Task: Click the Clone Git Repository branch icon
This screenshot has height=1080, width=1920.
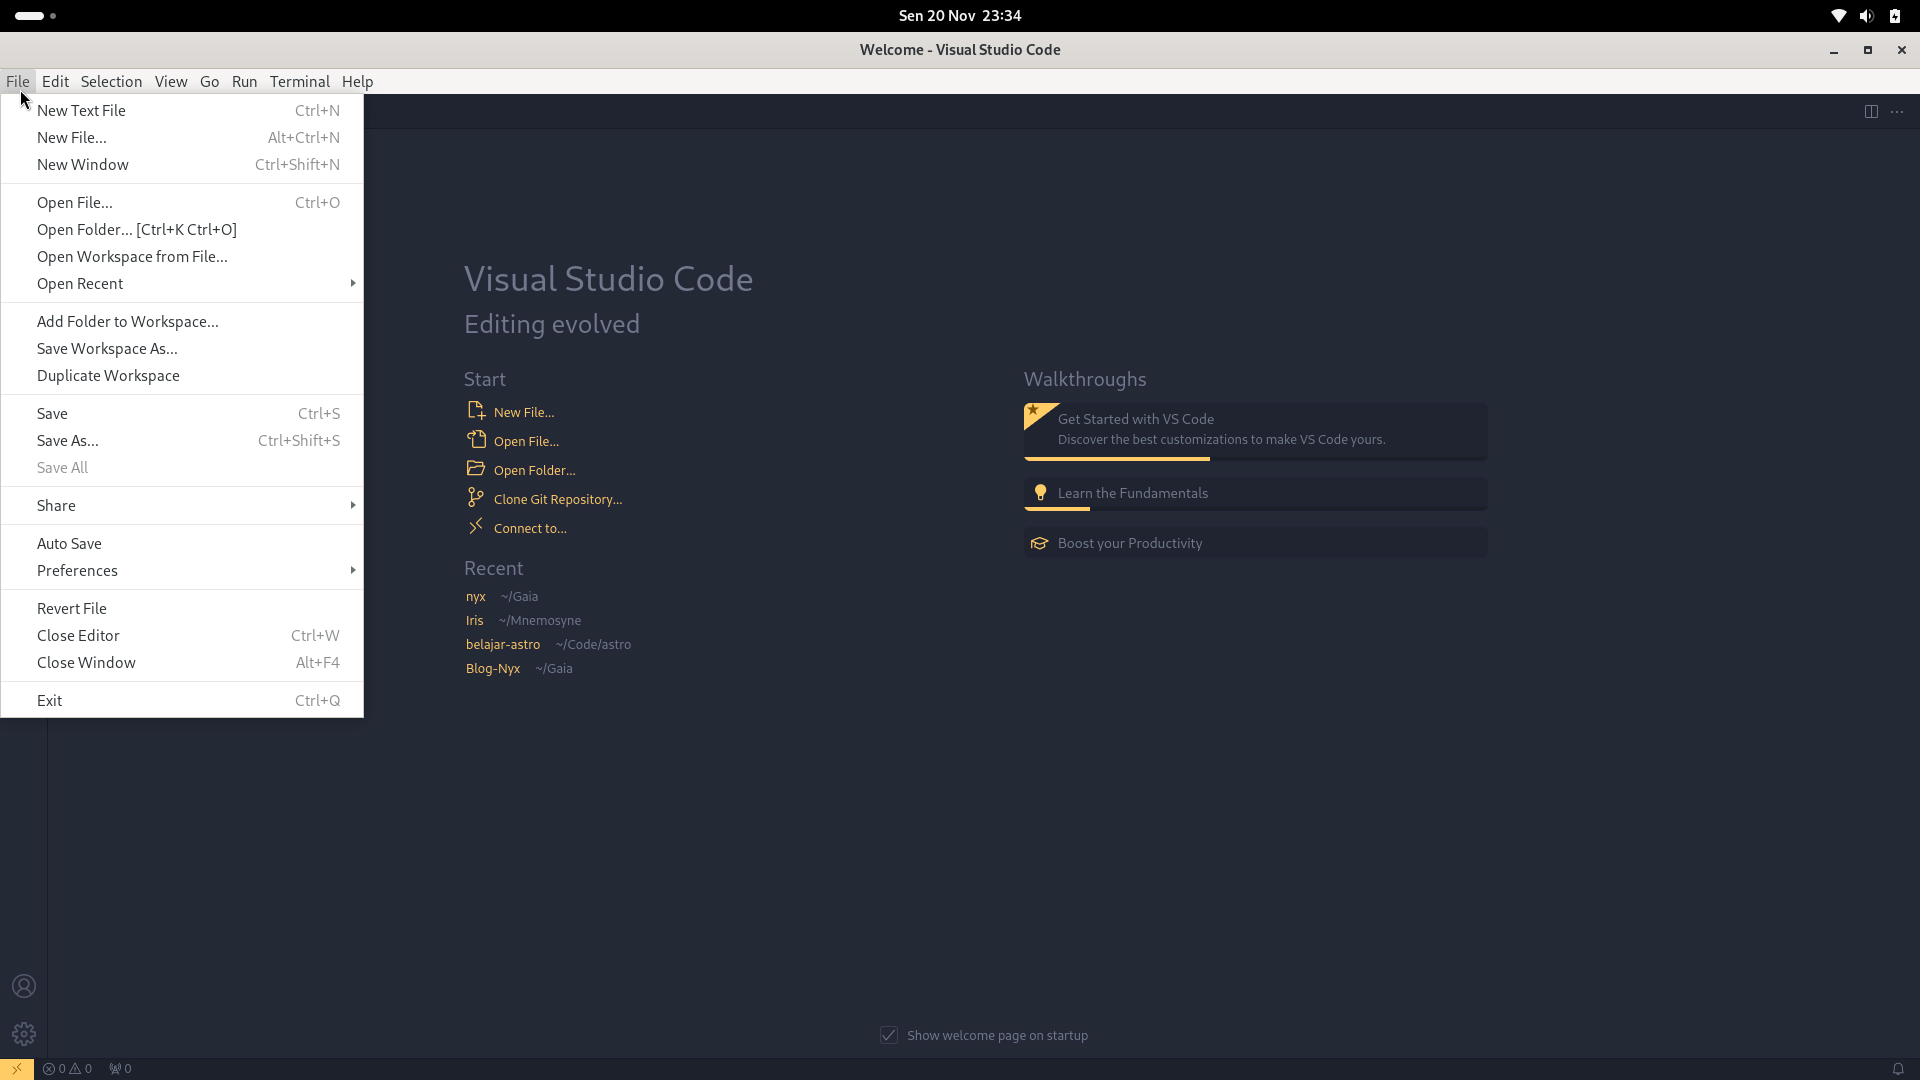Action: pos(476,498)
